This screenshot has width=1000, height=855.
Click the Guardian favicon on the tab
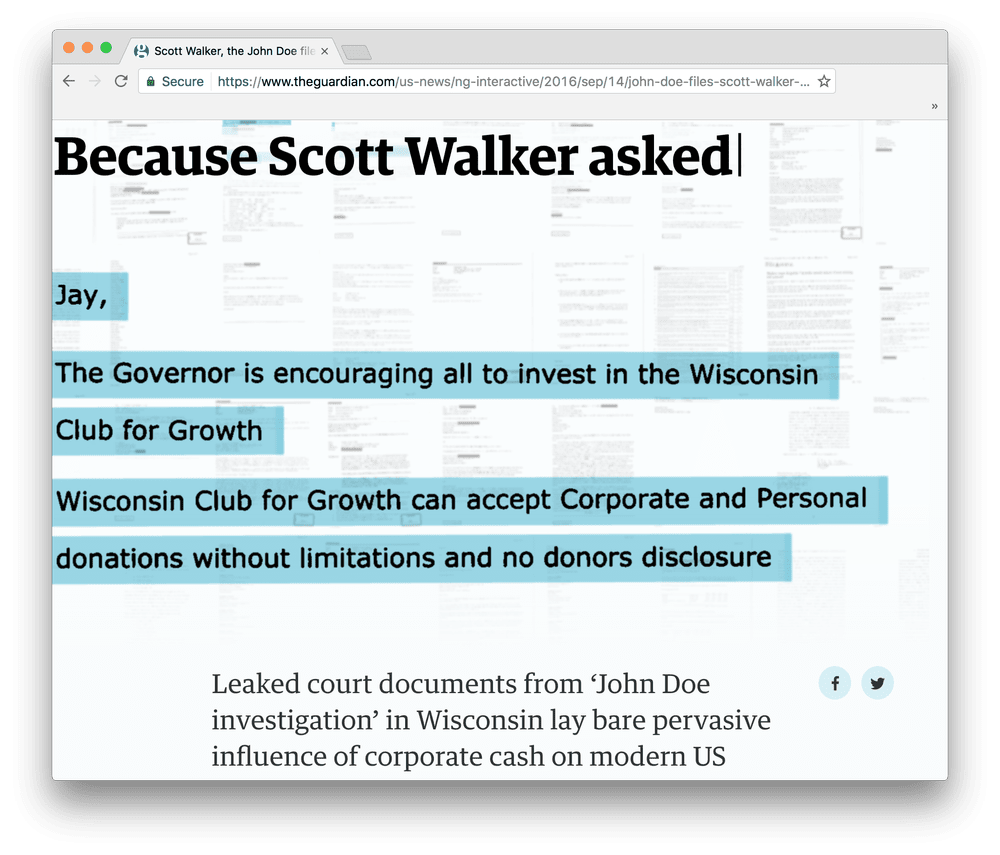pyautogui.click(x=142, y=51)
